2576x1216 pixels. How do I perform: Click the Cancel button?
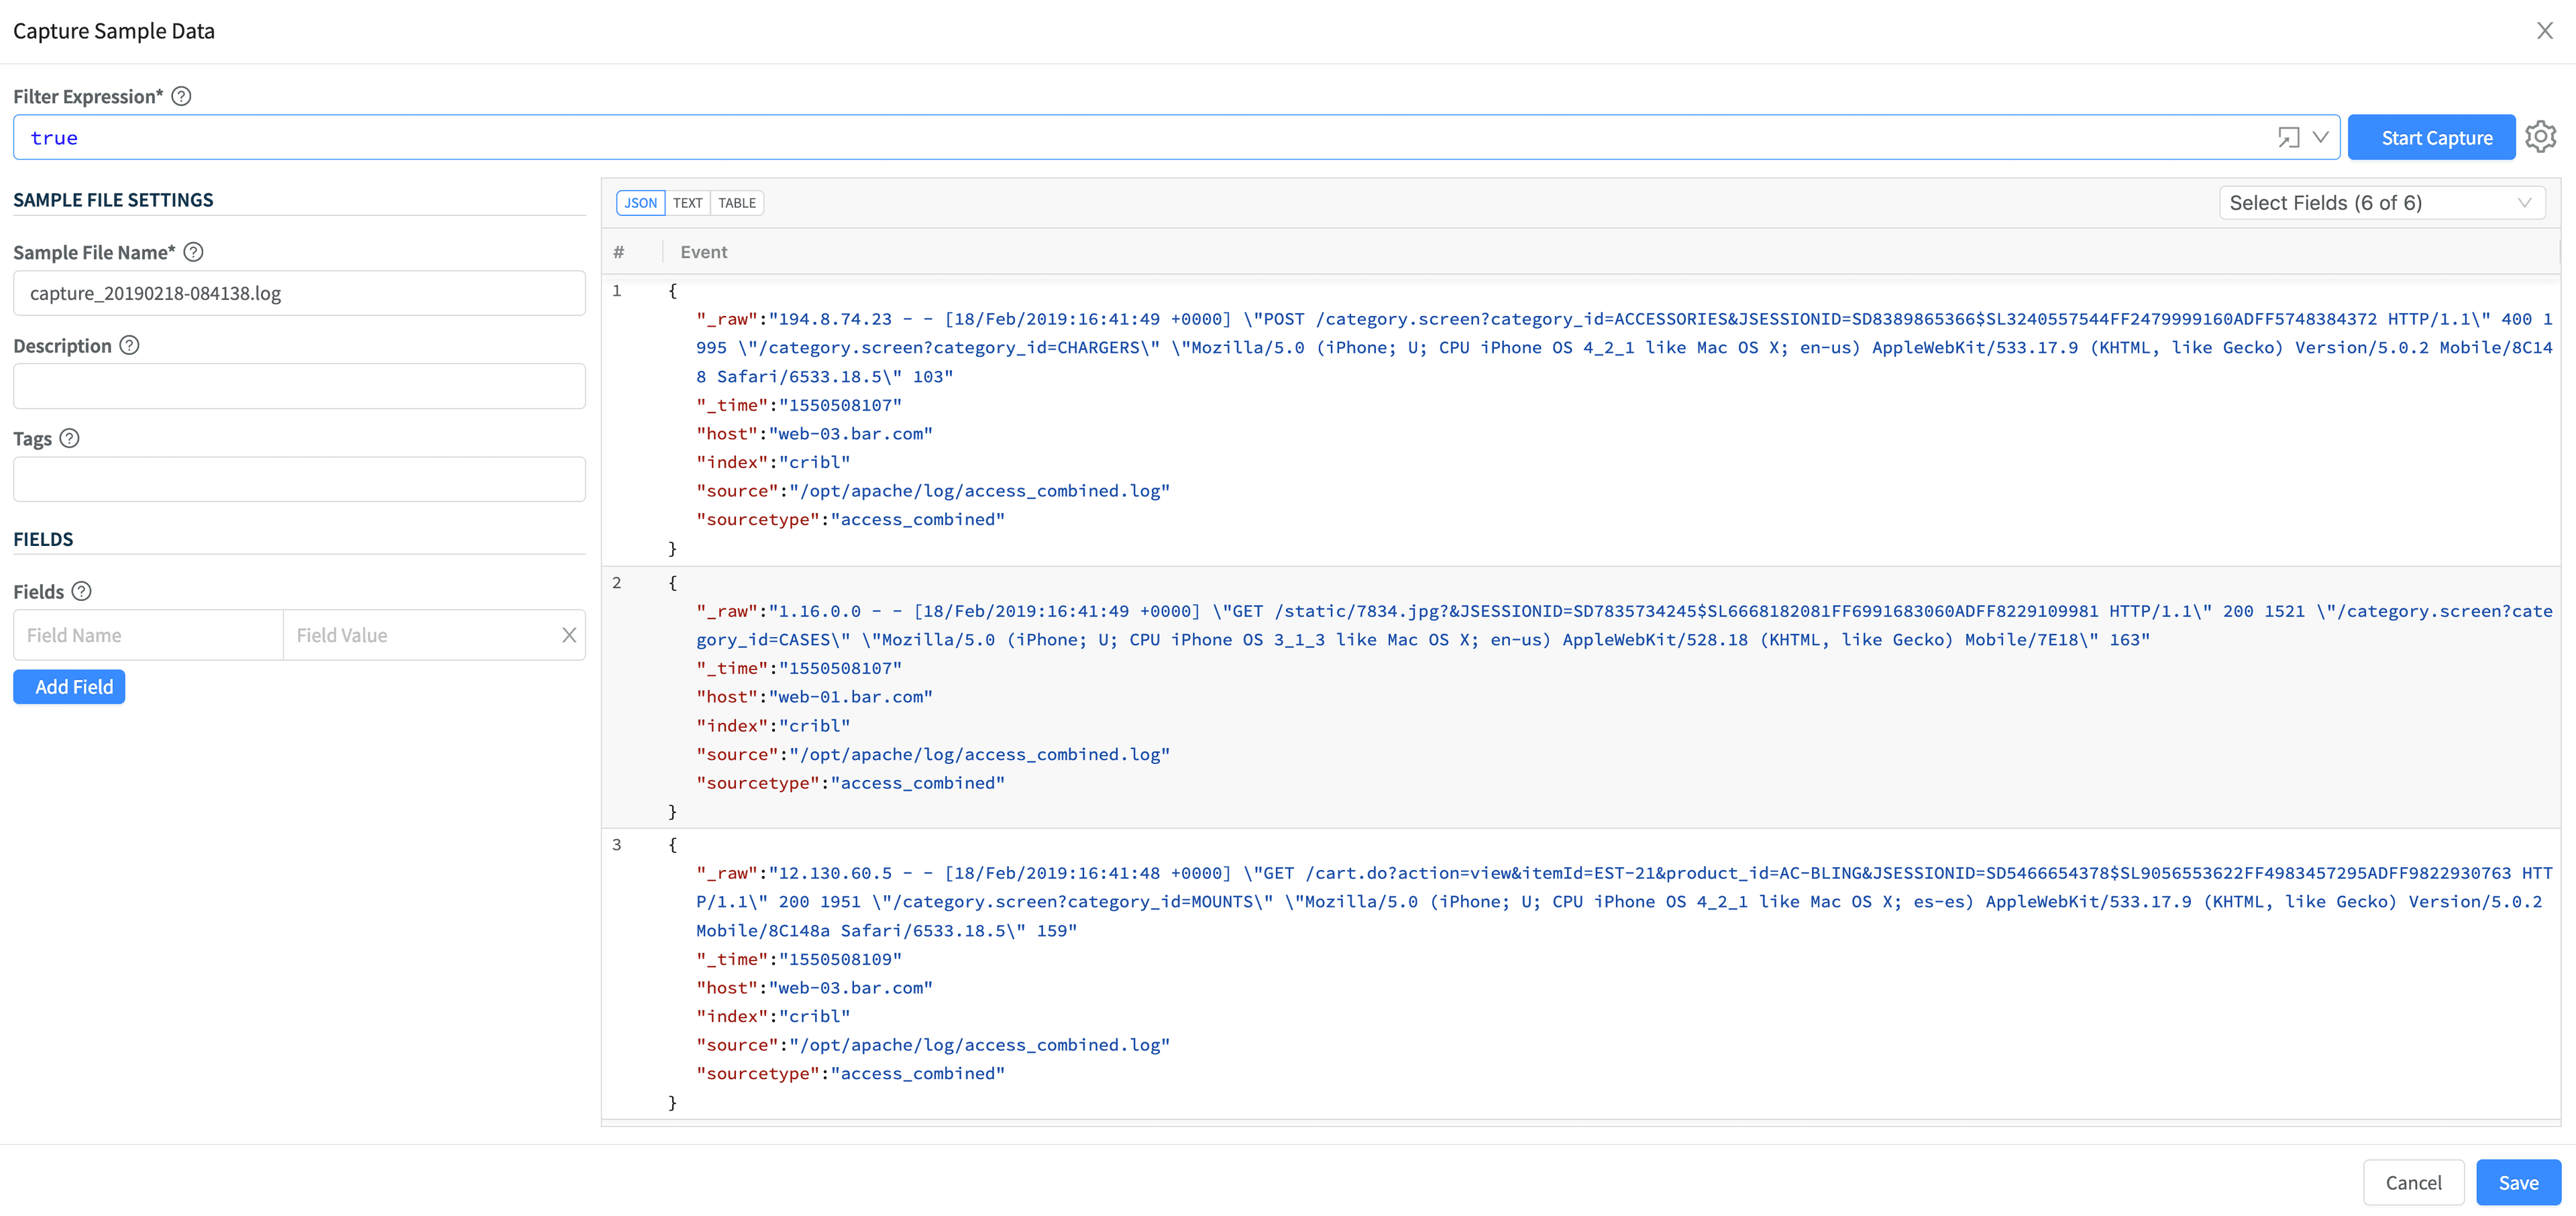click(x=2413, y=1182)
